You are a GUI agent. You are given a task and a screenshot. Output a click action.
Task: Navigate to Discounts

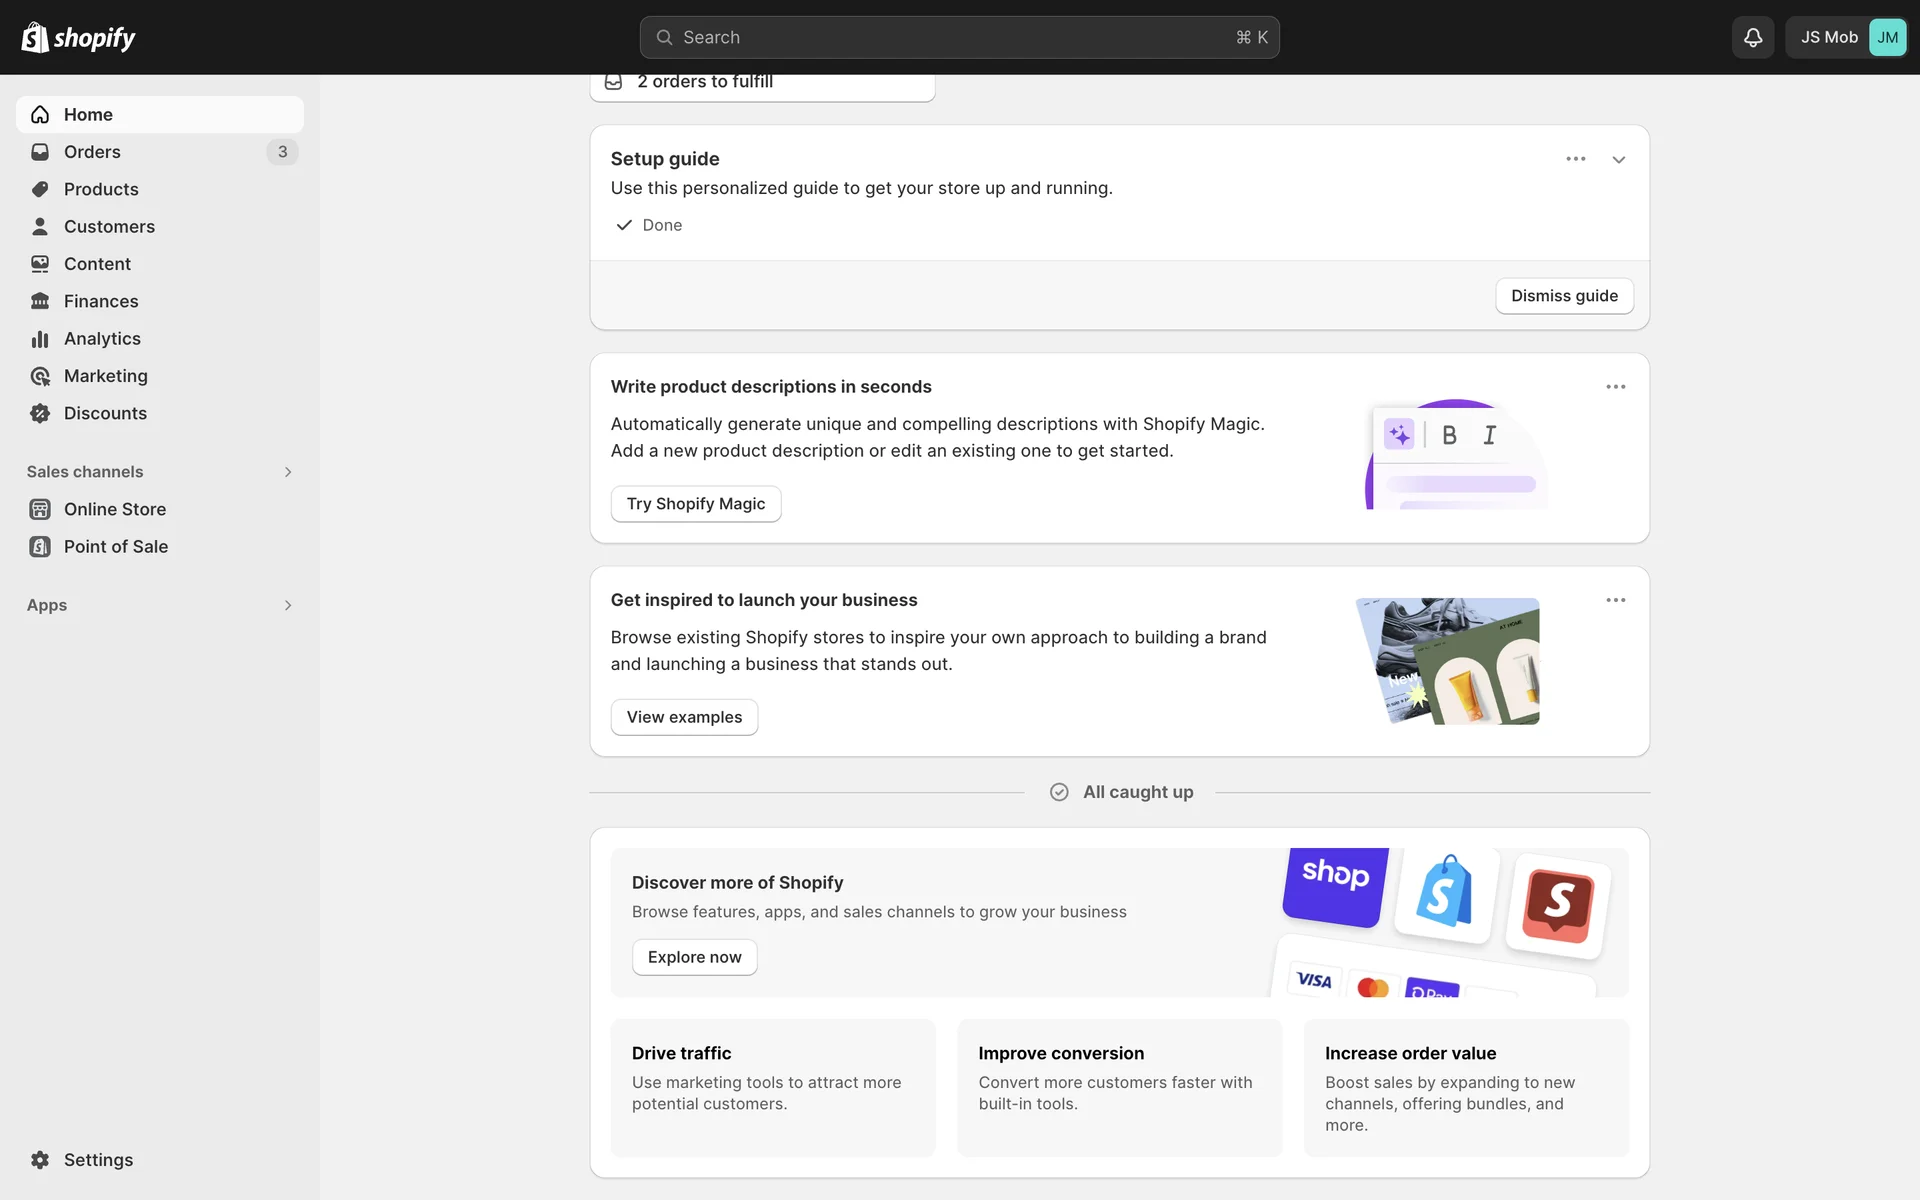[x=105, y=413]
